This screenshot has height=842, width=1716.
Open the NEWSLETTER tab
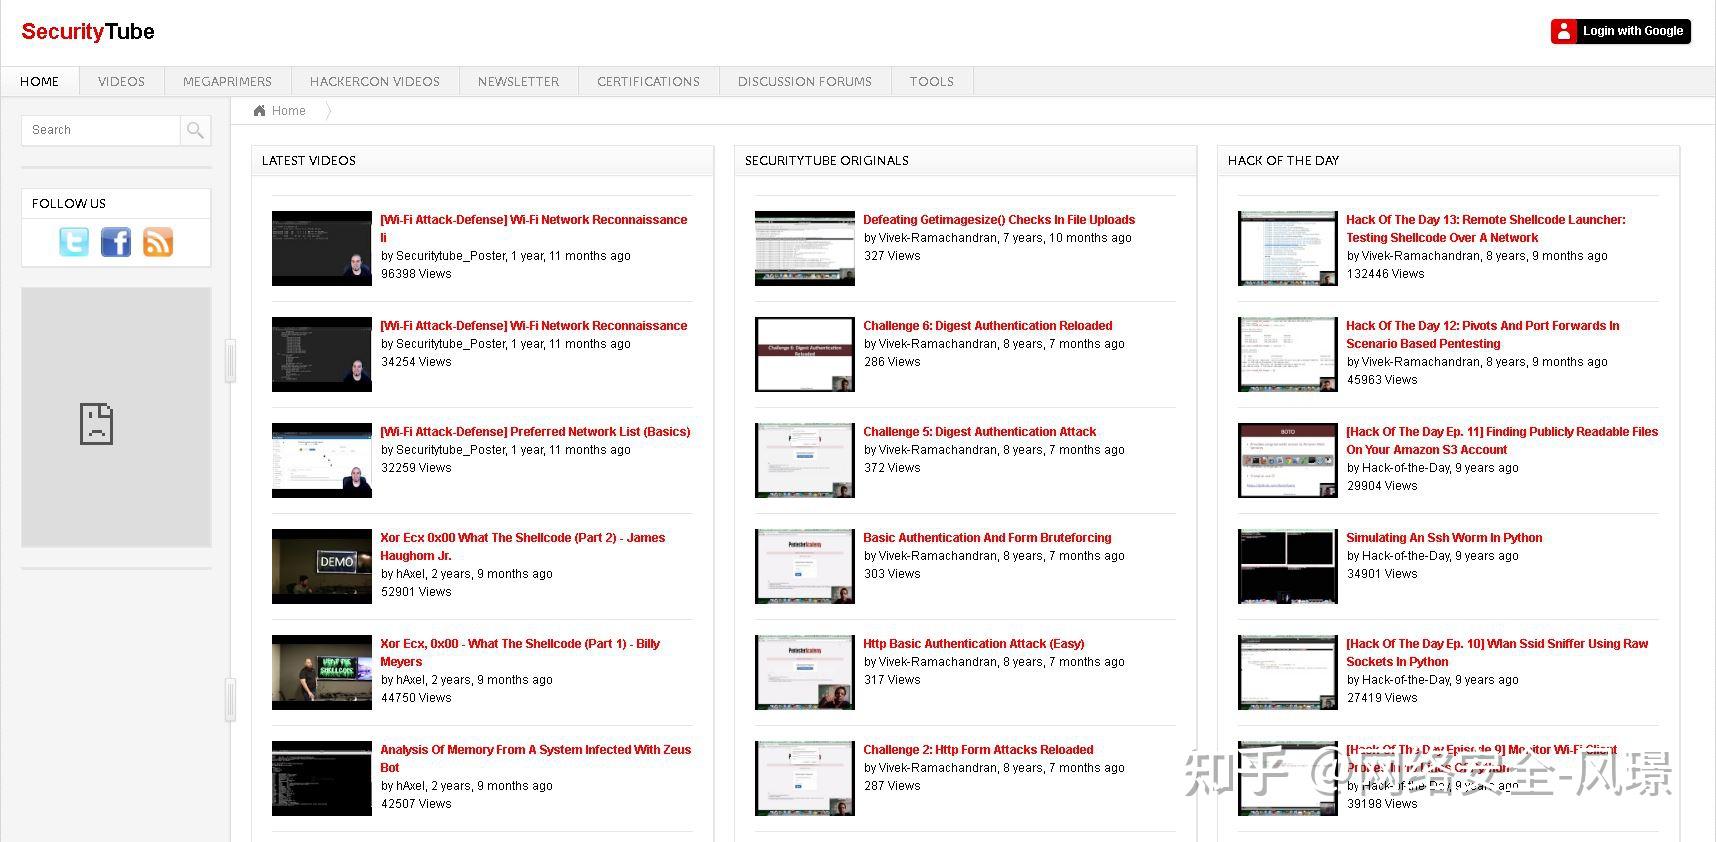pos(518,82)
